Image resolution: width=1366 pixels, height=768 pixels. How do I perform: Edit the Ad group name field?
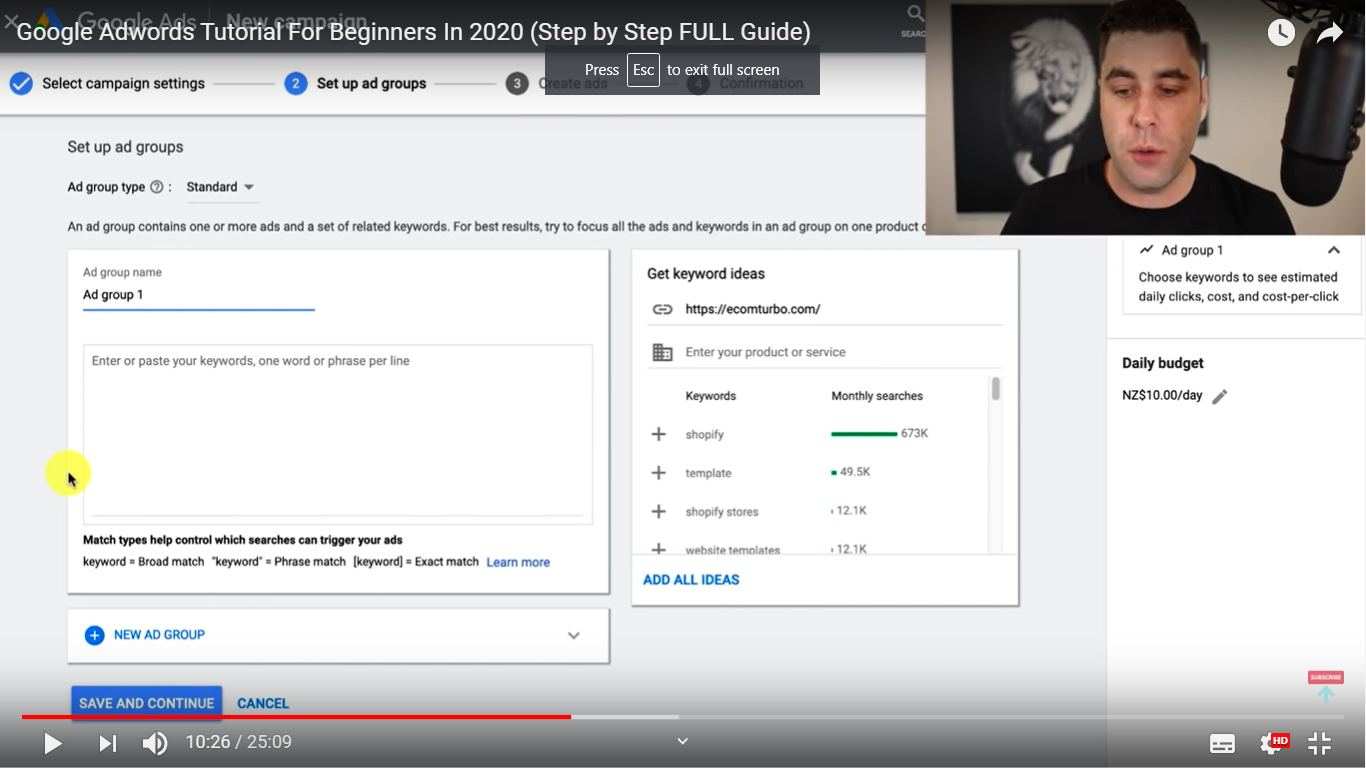coord(199,295)
